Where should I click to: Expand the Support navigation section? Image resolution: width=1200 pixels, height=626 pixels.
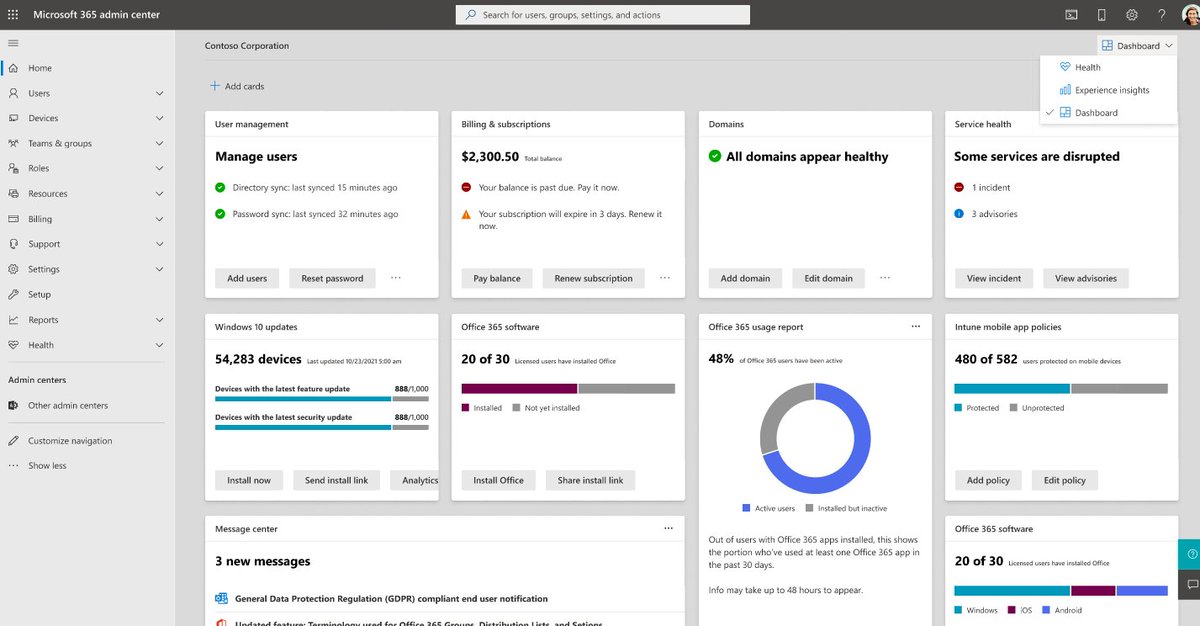[x=159, y=244]
